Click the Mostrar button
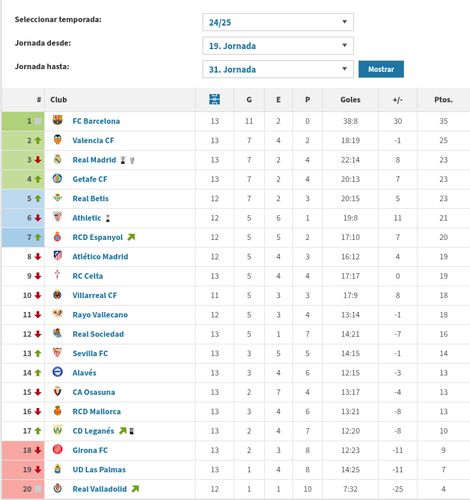The image size is (470, 500). (x=381, y=69)
